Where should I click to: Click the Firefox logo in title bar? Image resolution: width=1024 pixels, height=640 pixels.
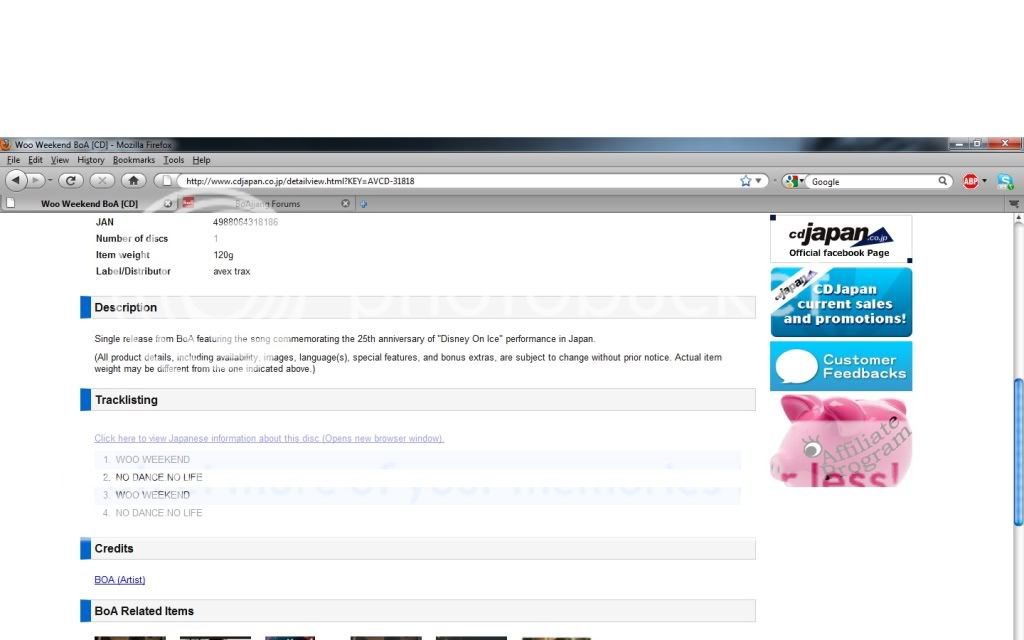tap(6, 144)
